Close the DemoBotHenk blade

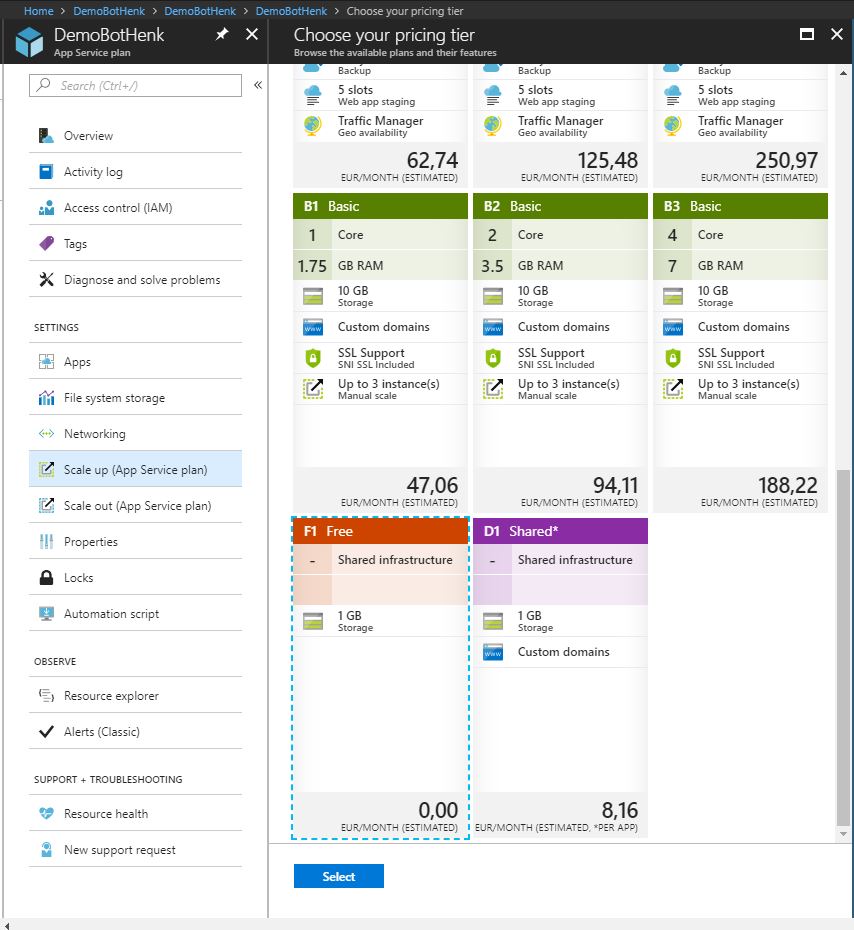(x=252, y=34)
